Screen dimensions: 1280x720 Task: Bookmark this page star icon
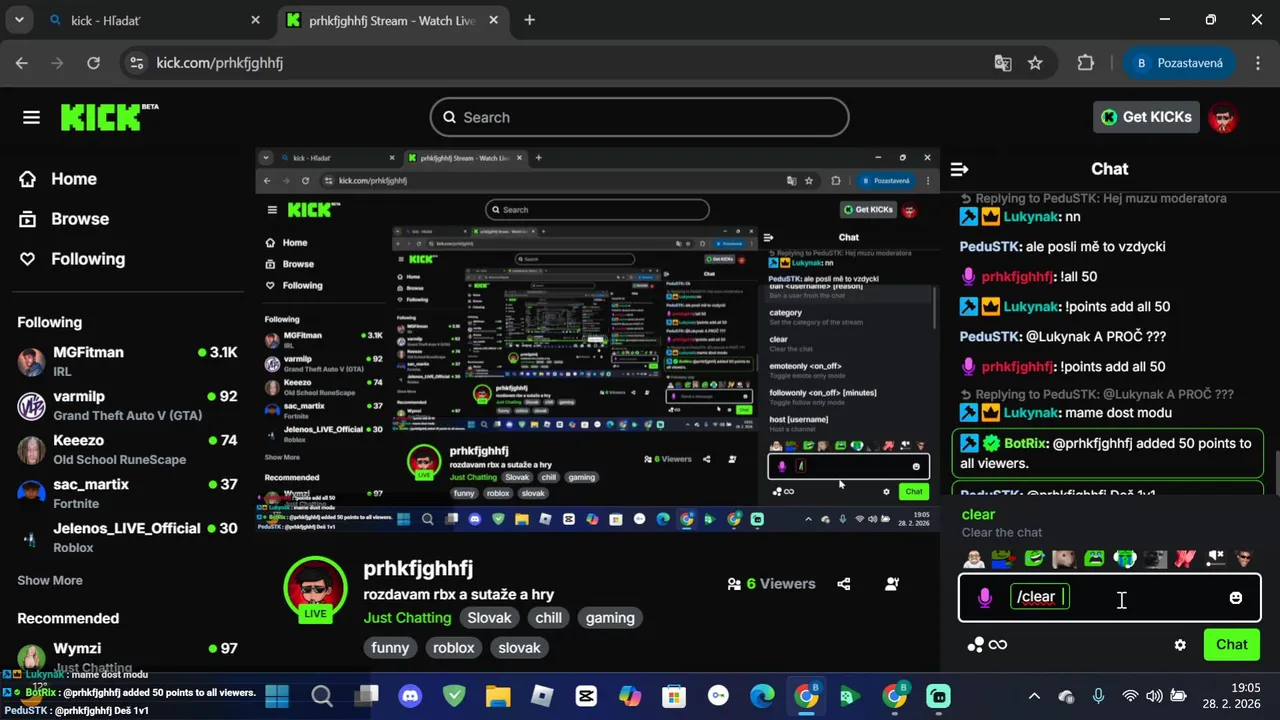point(1036,63)
